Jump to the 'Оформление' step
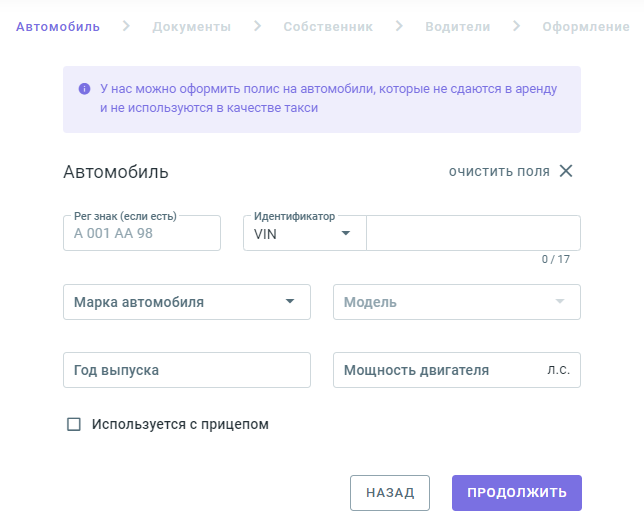 point(585,26)
